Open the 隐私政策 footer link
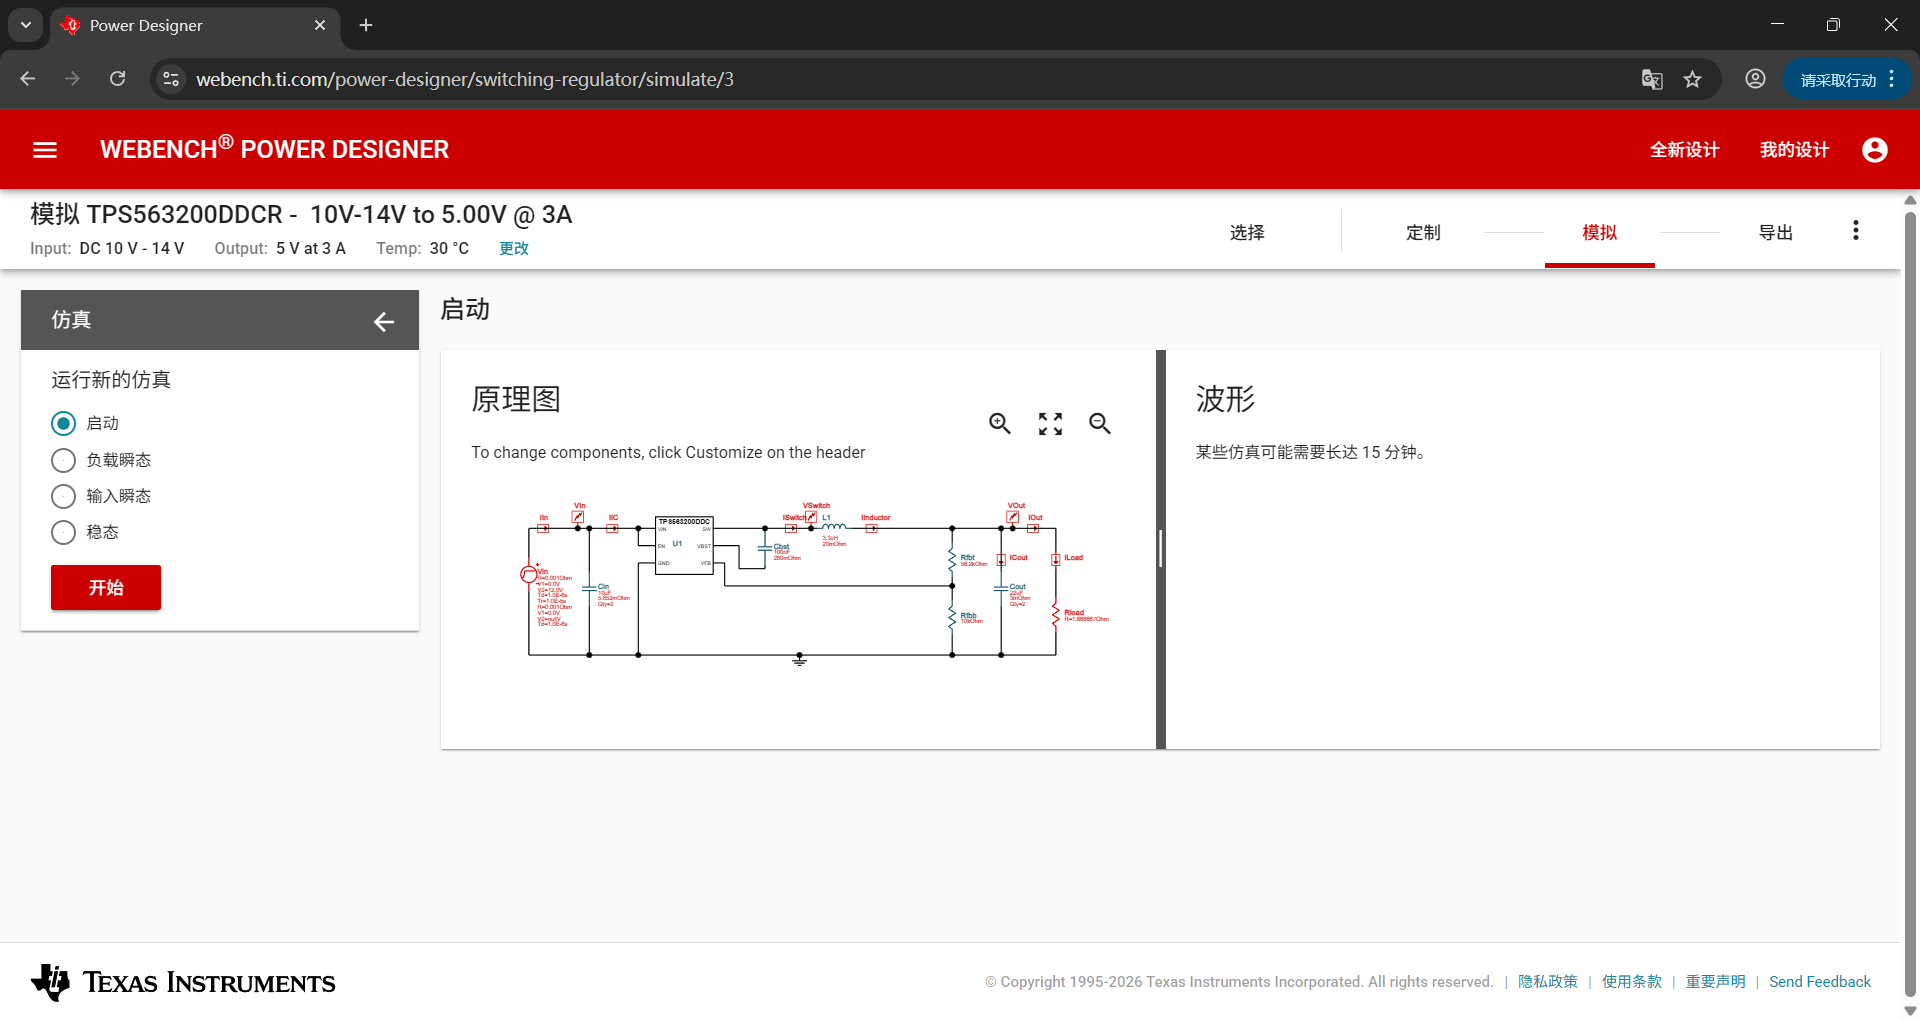 pyautogui.click(x=1547, y=982)
